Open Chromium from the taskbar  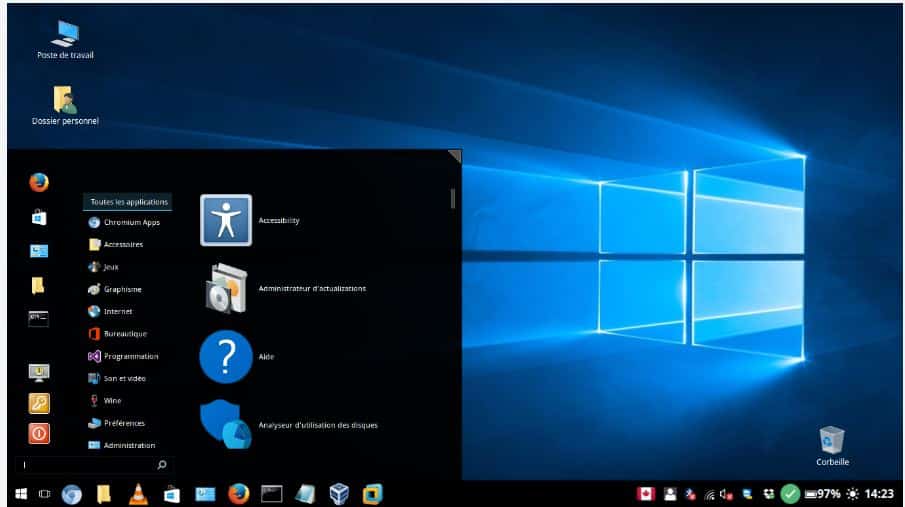[72, 494]
